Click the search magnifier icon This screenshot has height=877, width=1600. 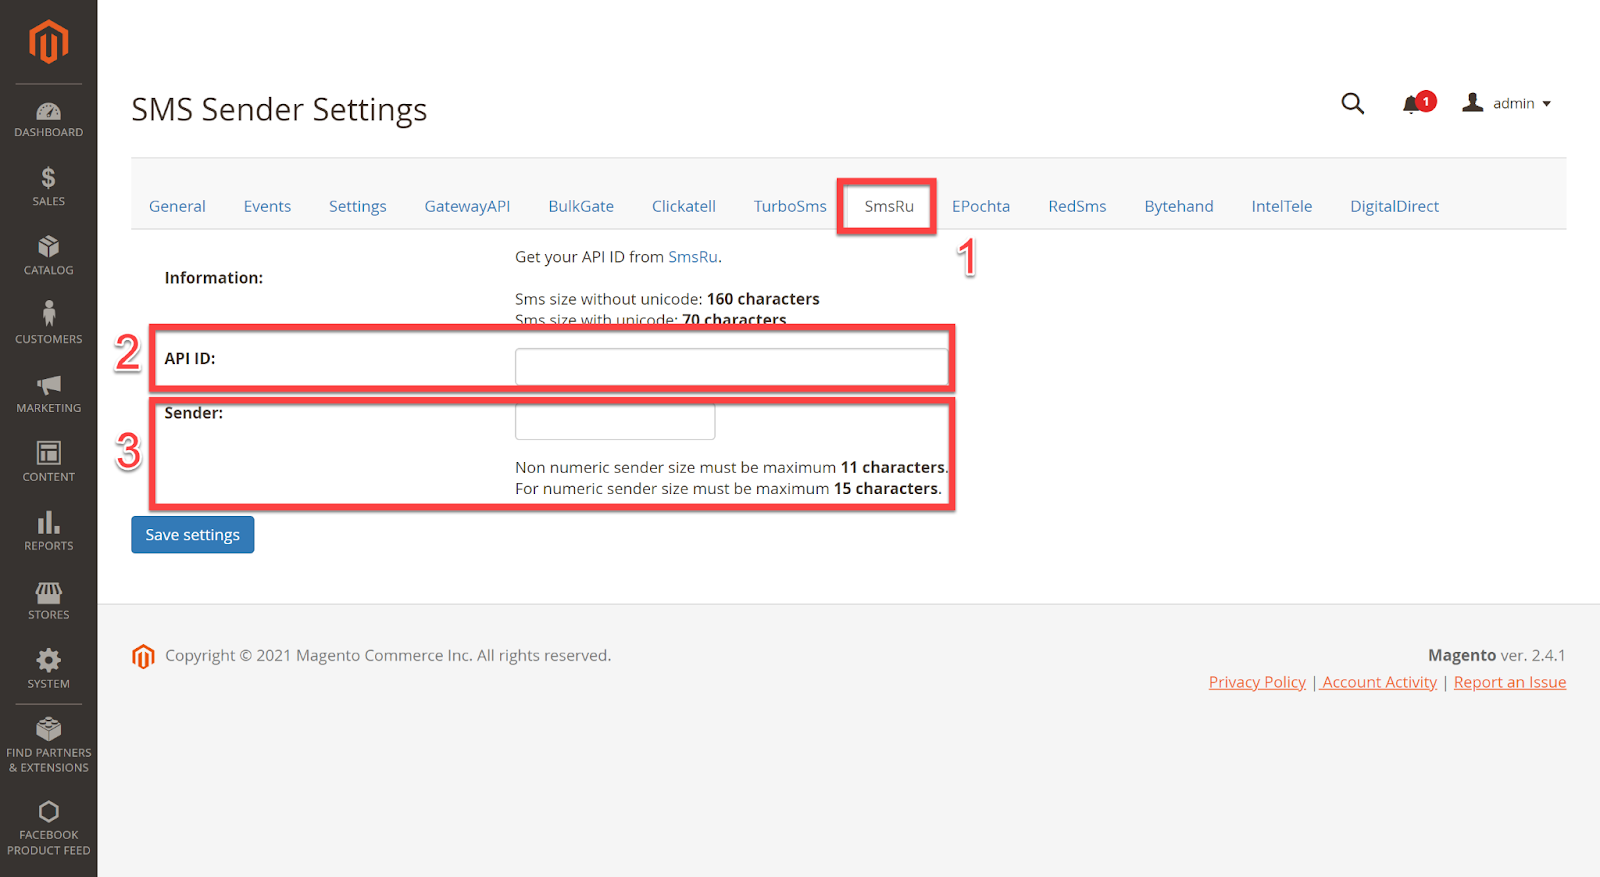[1352, 103]
